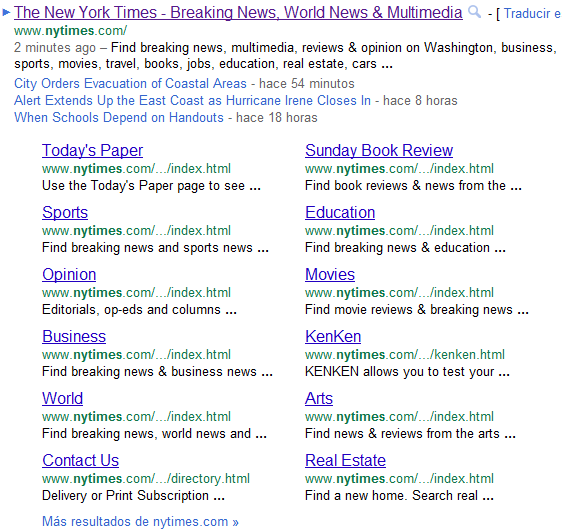This screenshot has height=530, width=562.
Task: Open the Sports section link
Action: [65, 213]
